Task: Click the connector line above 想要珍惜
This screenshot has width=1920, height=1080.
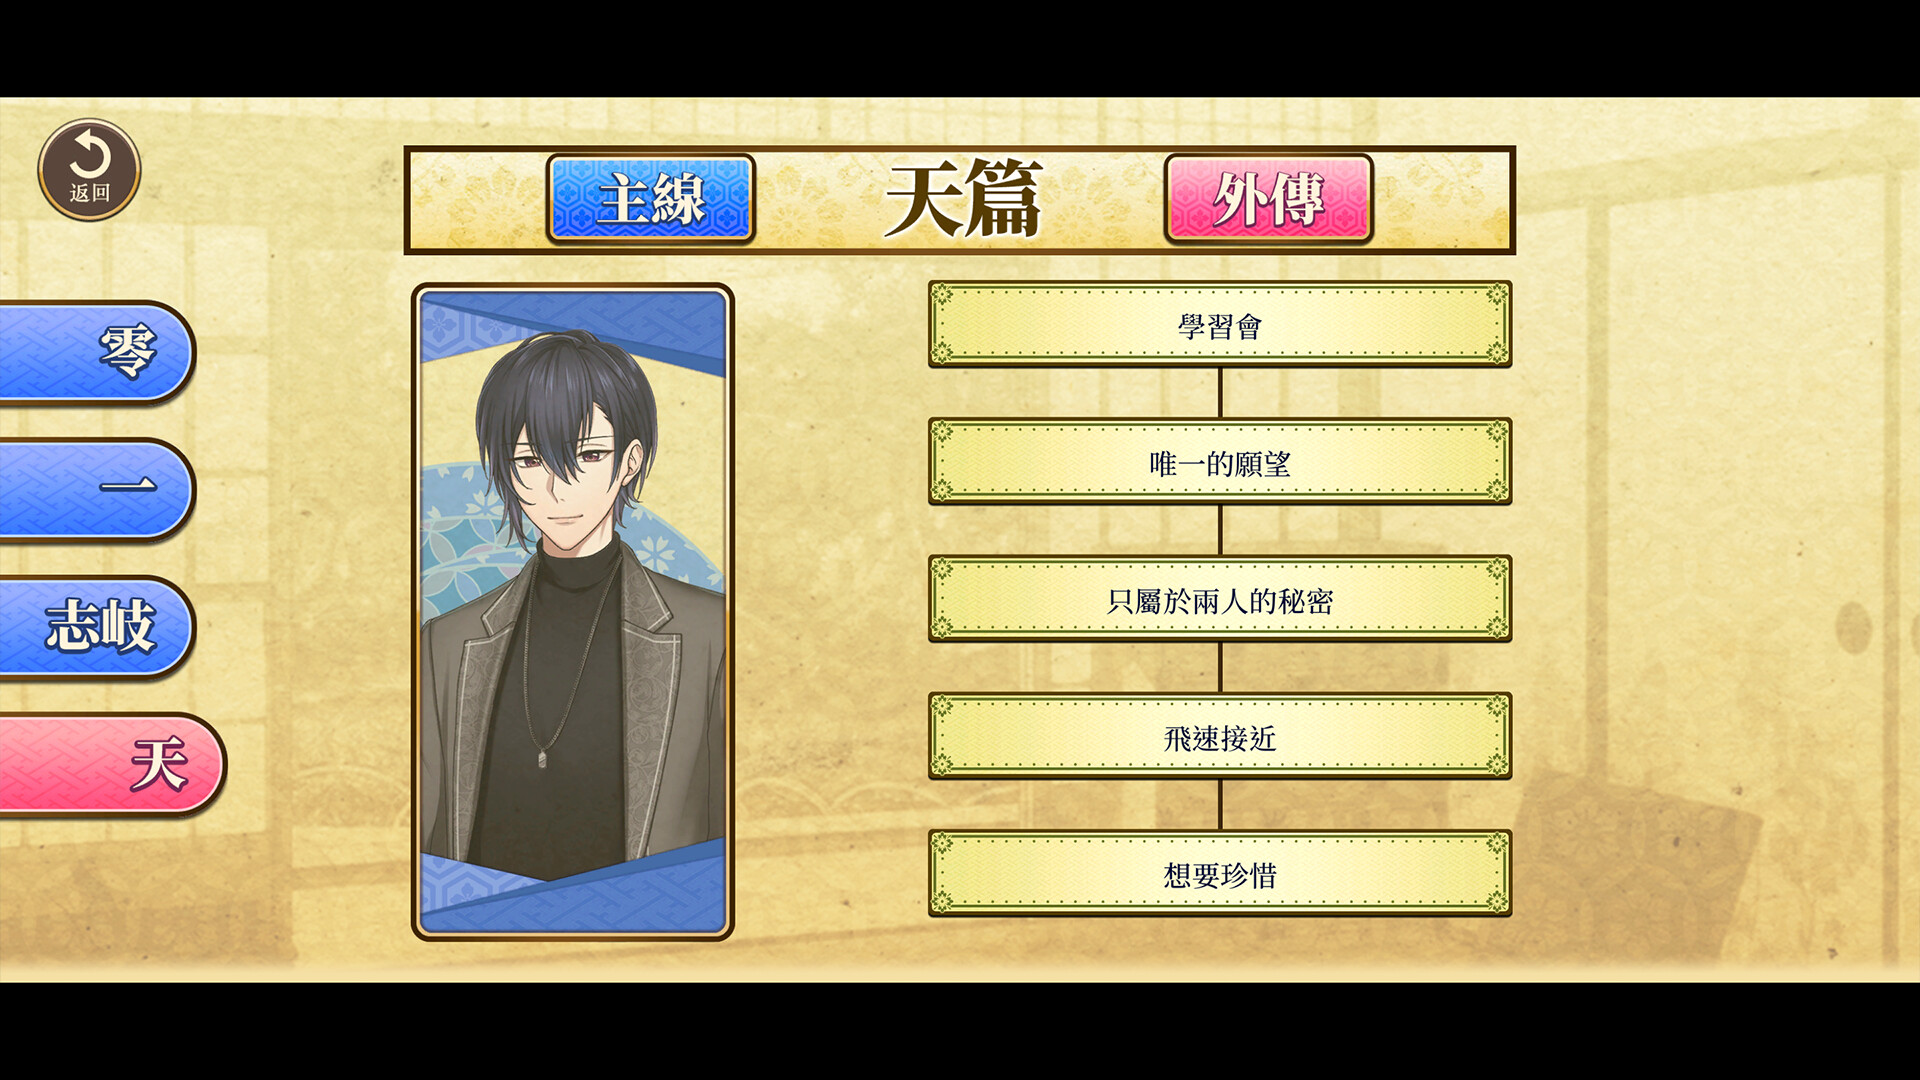Action: point(1220,804)
